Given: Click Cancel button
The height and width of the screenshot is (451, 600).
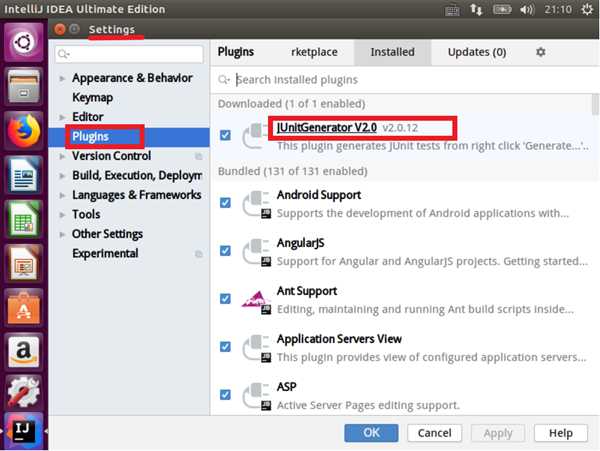Looking at the screenshot, I should click(434, 433).
